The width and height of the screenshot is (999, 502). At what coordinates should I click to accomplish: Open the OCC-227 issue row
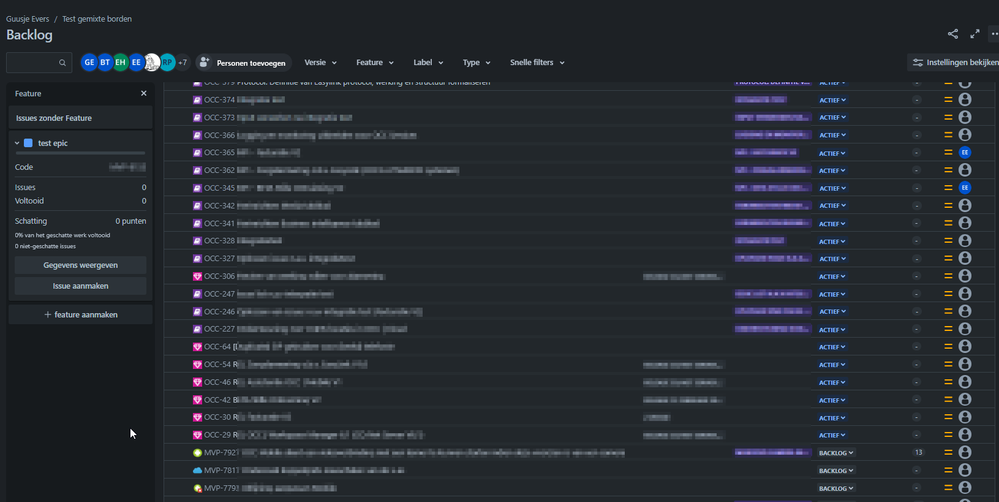pos(579,329)
